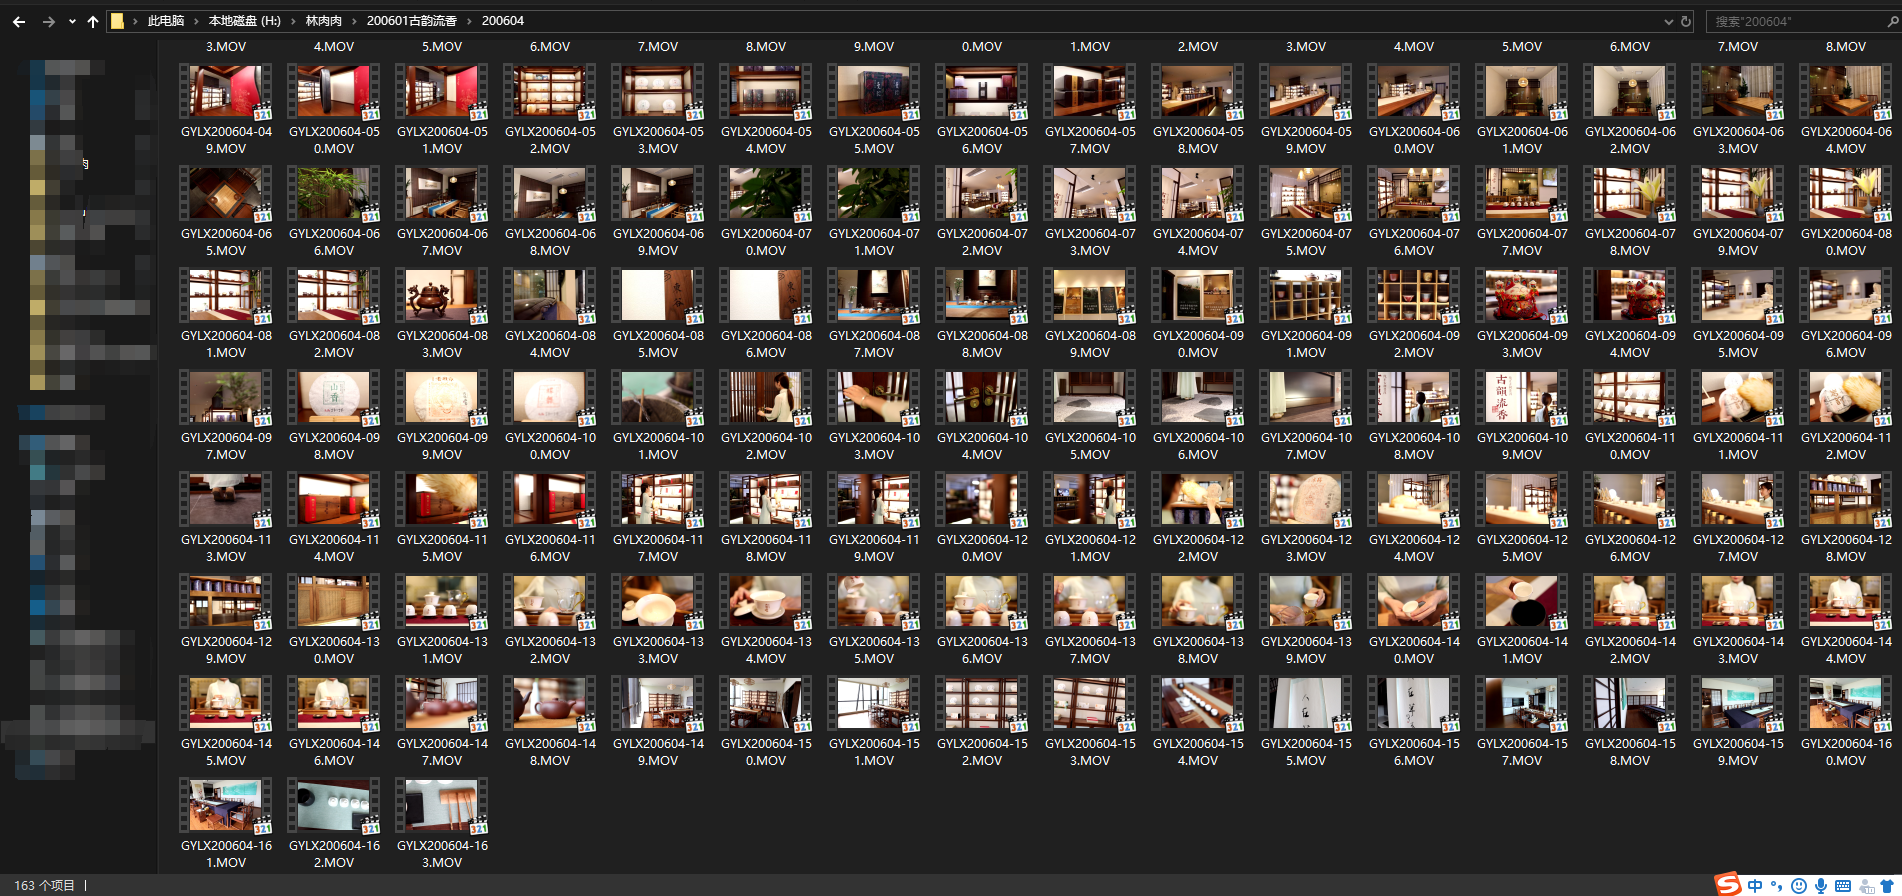Refresh the current folder view
The height and width of the screenshot is (896, 1902).
click(1686, 21)
